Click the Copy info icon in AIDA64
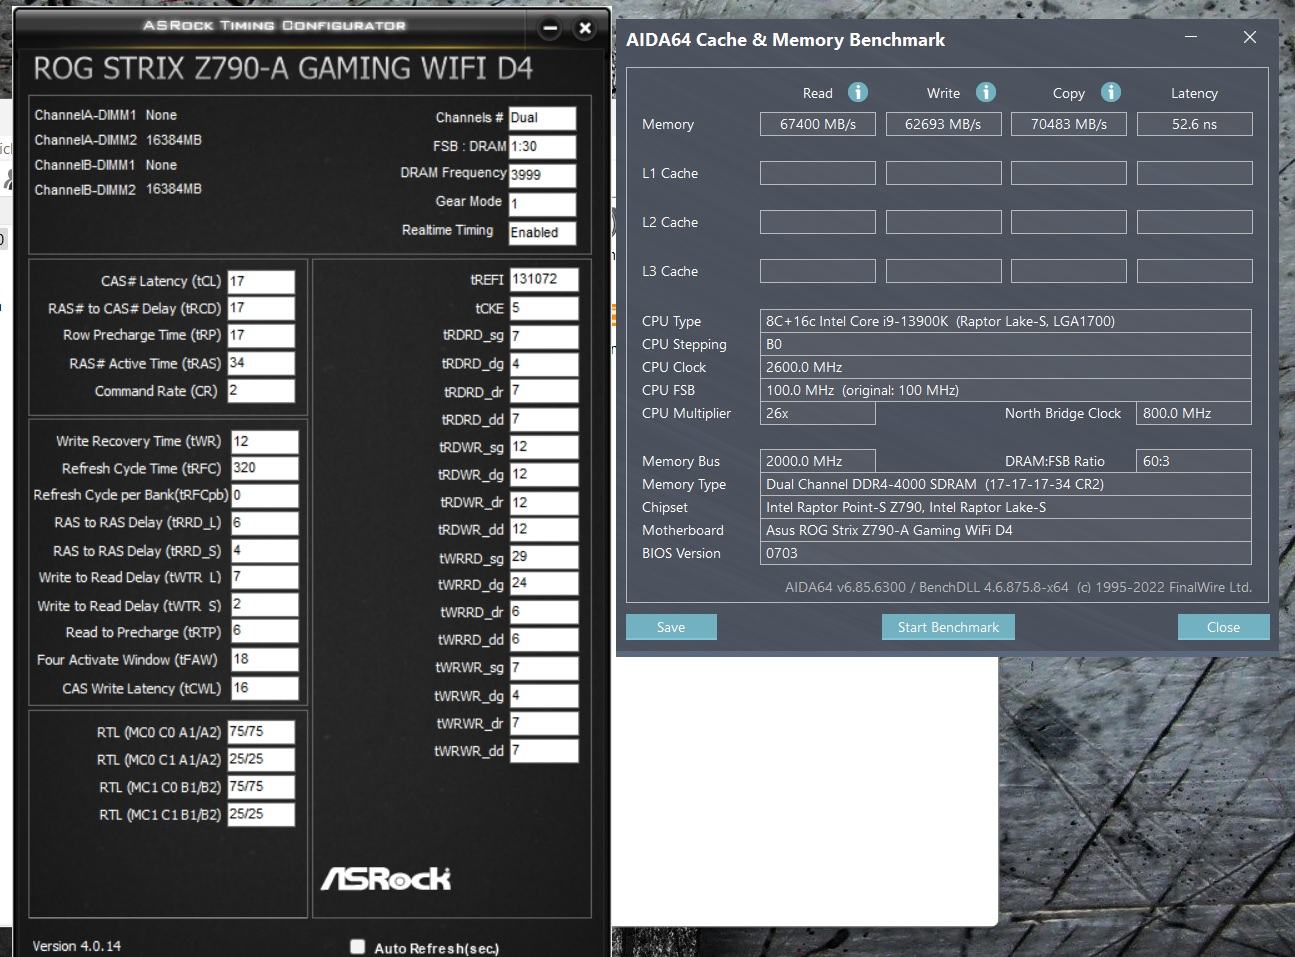Viewport: 1295px width, 957px height. coord(1111,92)
